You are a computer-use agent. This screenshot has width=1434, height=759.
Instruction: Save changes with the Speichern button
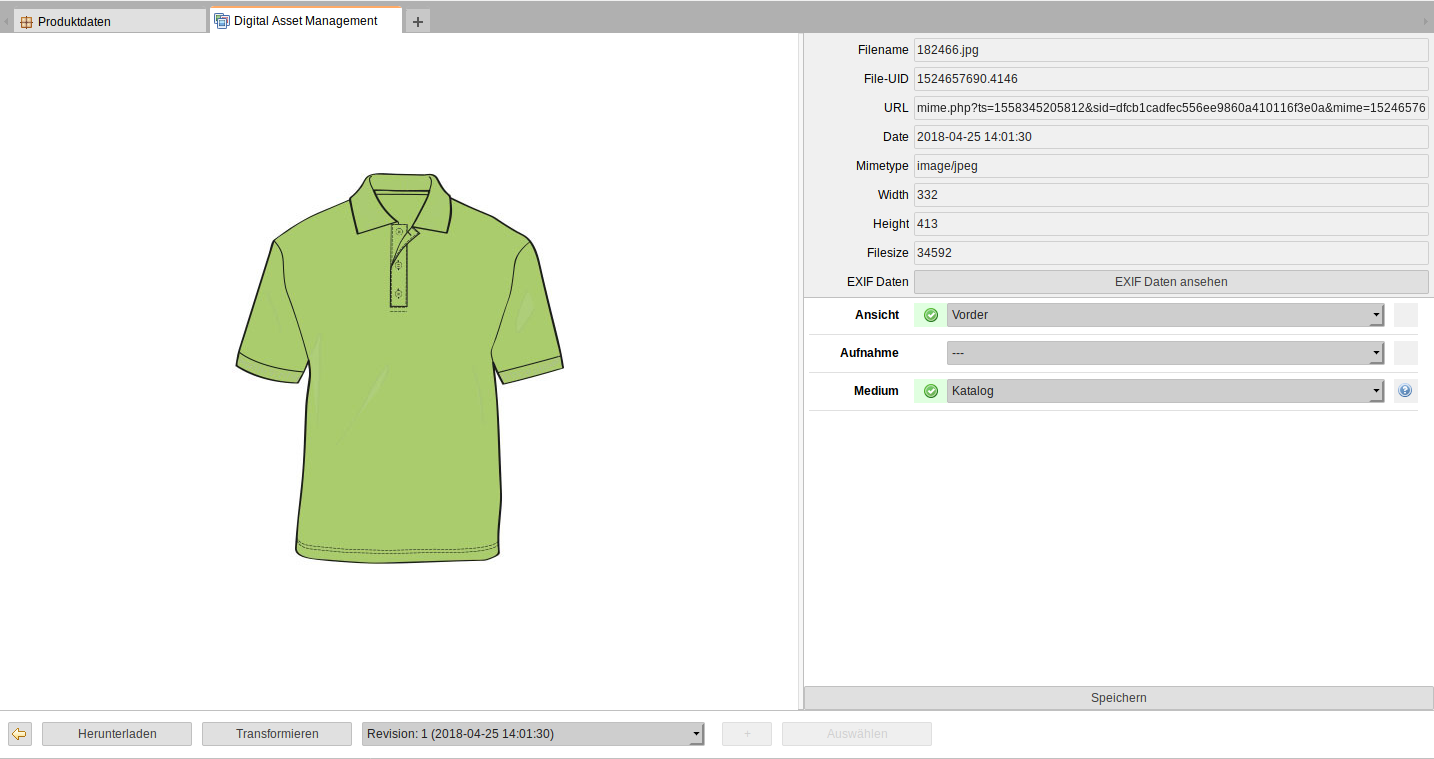point(1118,698)
